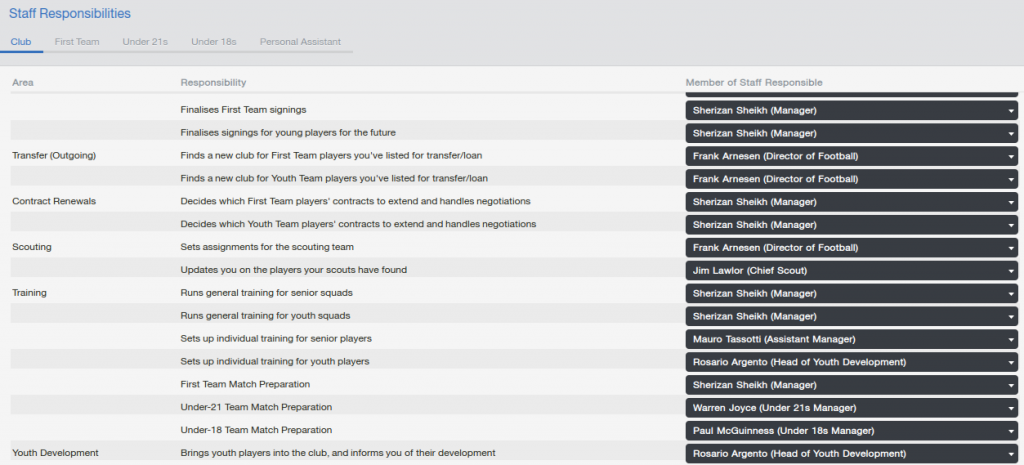
Task: Change who sets scouting team assignments
Action: click(851, 248)
